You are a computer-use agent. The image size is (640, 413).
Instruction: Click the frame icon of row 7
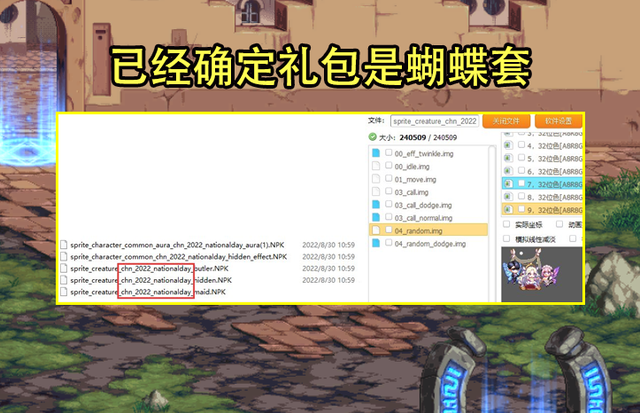pyautogui.click(x=507, y=185)
